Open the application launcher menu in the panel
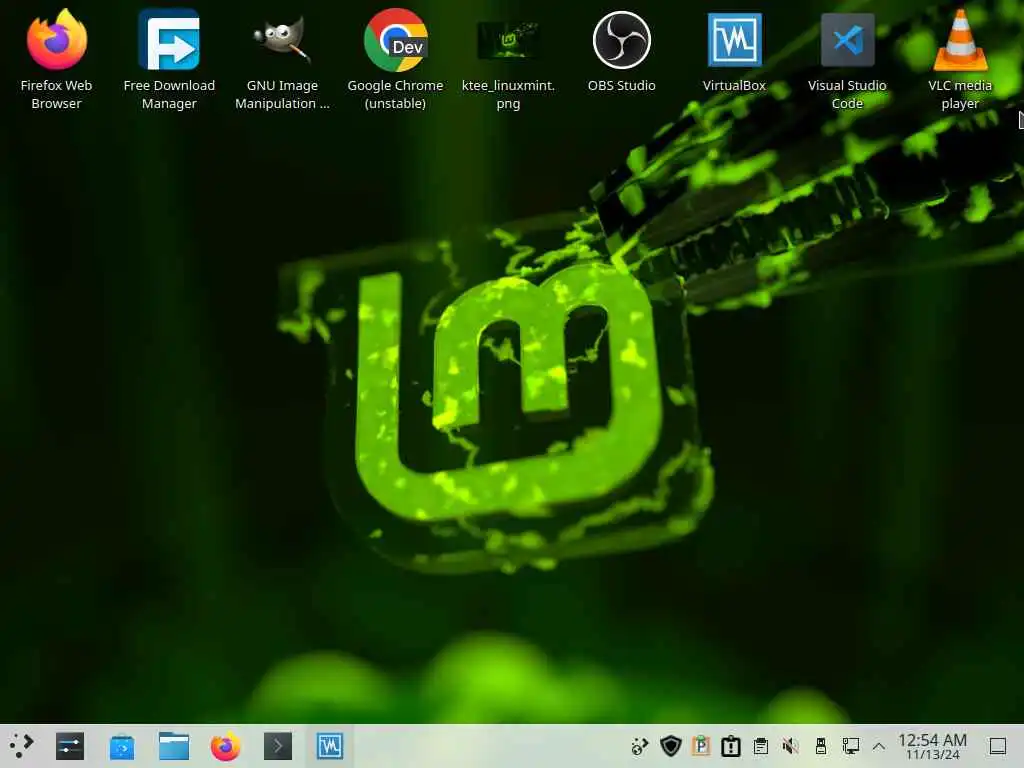This screenshot has width=1024, height=768. (x=22, y=746)
